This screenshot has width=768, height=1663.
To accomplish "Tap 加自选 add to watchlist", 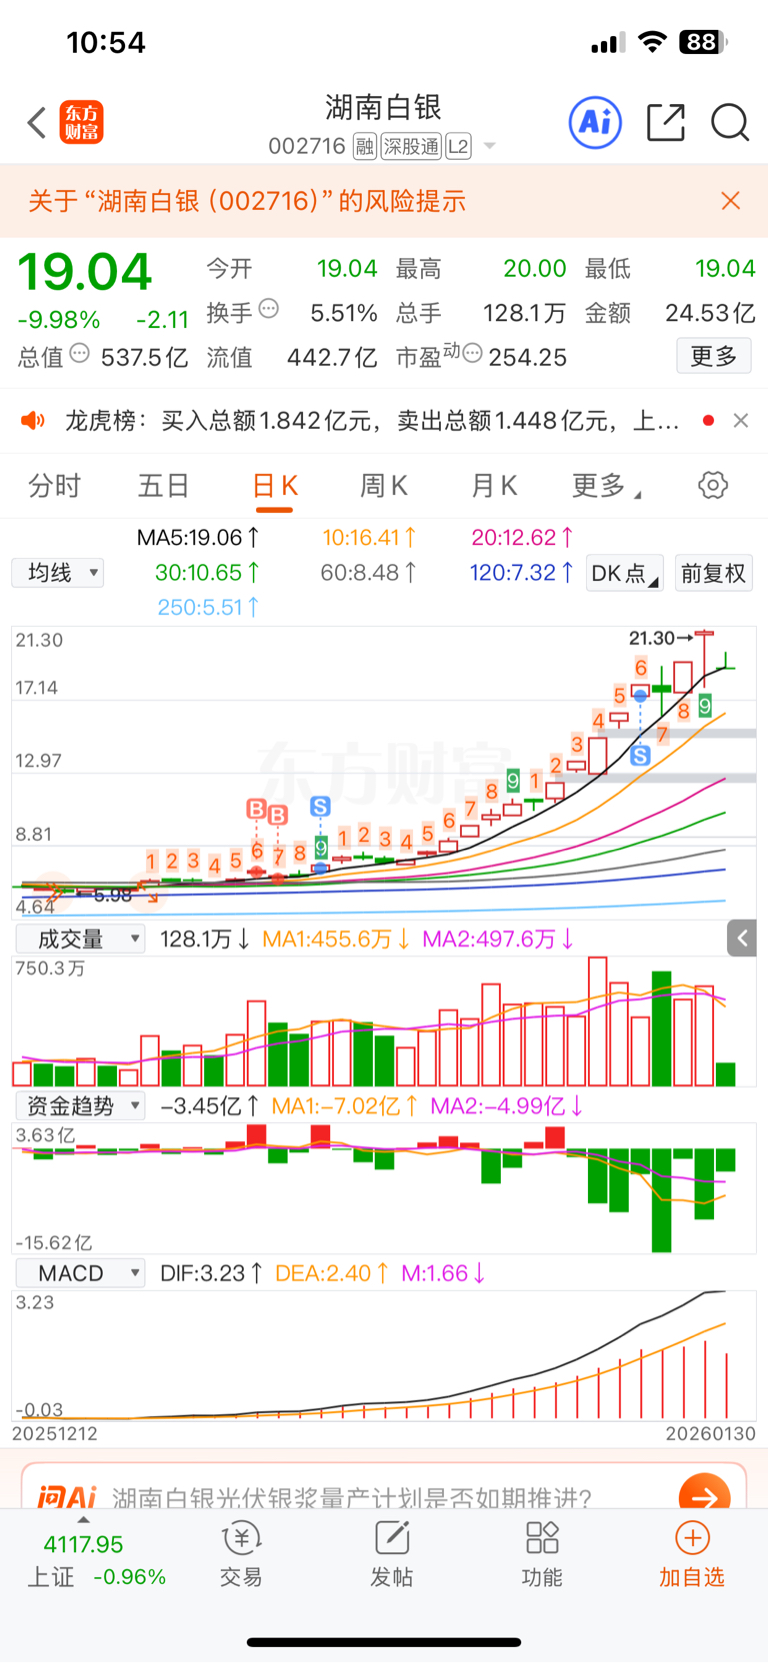I will click(x=692, y=1554).
